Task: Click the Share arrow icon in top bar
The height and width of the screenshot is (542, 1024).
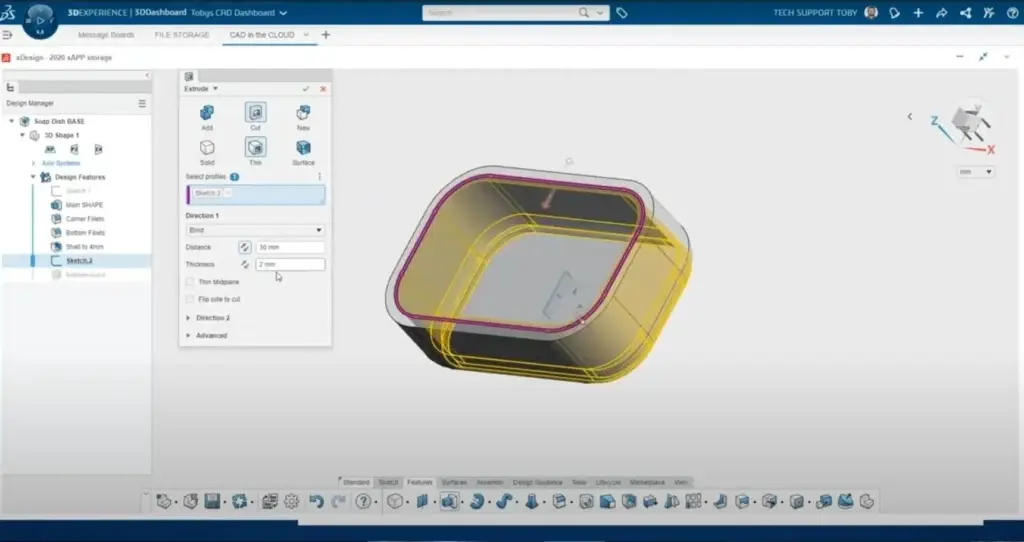Action: coord(941,13)
